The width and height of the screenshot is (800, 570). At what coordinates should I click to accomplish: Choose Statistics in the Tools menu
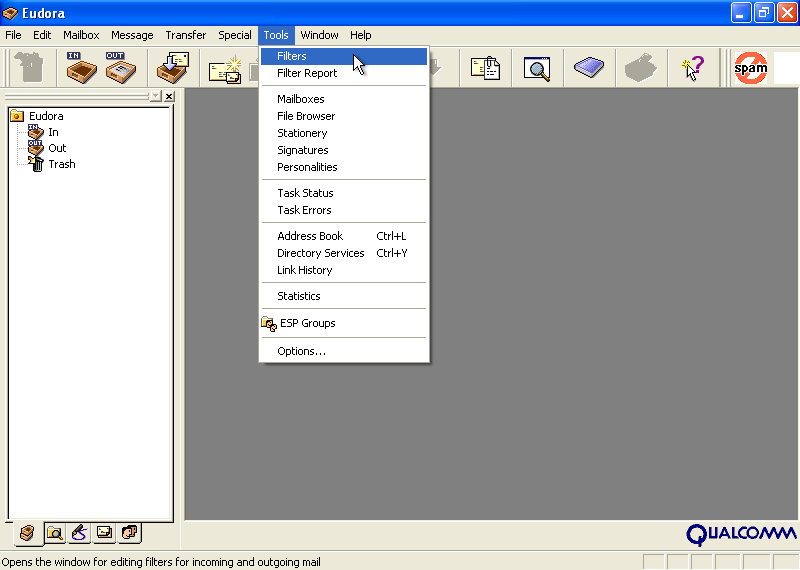344,296
